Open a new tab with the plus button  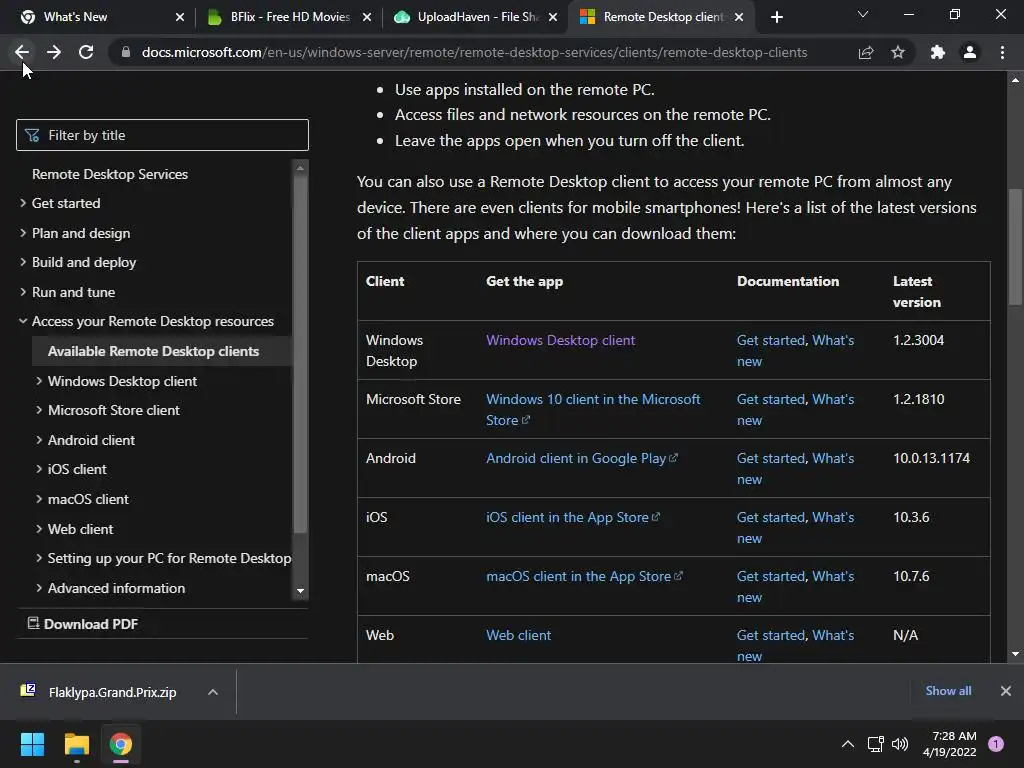[776, 17]
